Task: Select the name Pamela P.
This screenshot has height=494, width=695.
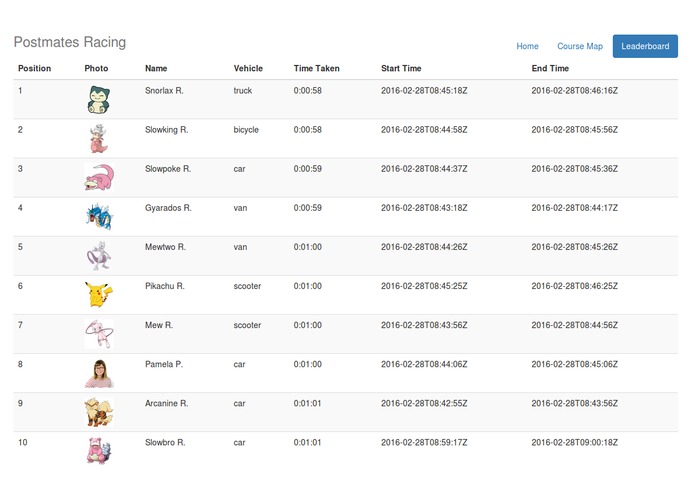Action: point(164,364)
